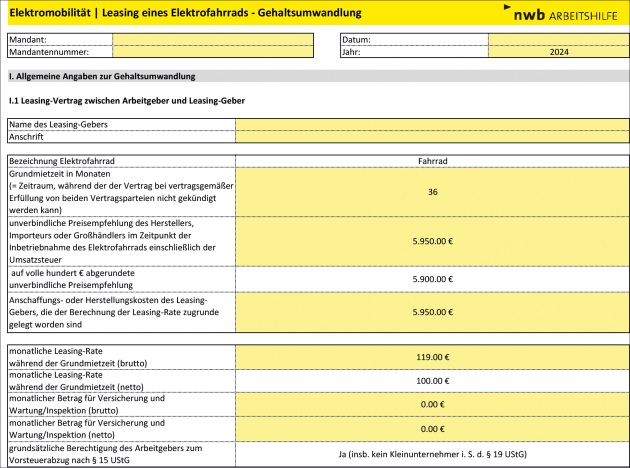The height and width of the screenshot is (468, 630).
Task: Select the Versicherung und Wartung netto amount
Action: click(432, 429)
